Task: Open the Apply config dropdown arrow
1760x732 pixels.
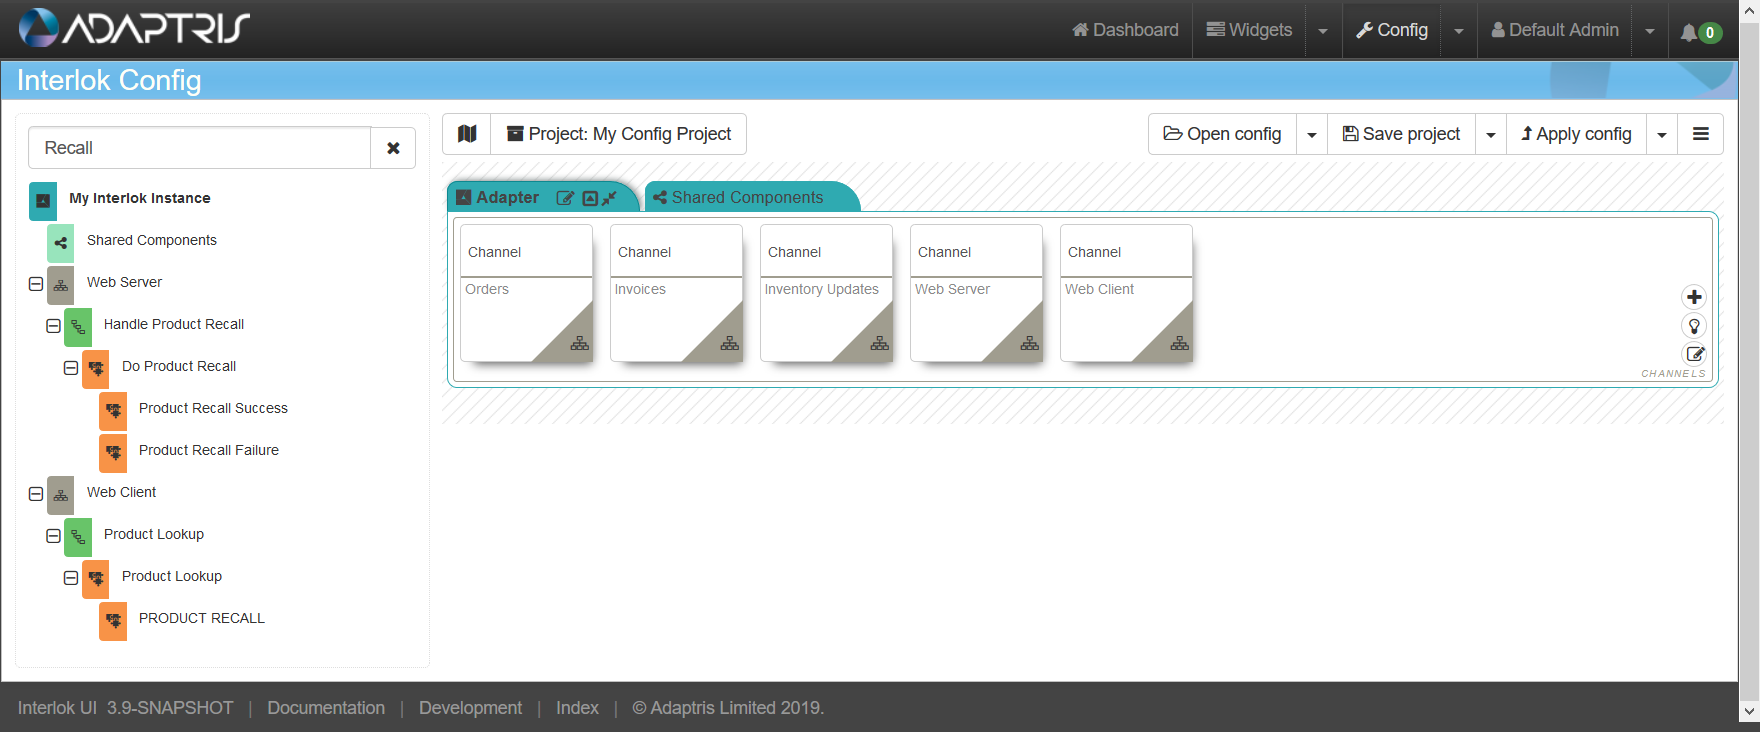Action: tap(1662, 134)
